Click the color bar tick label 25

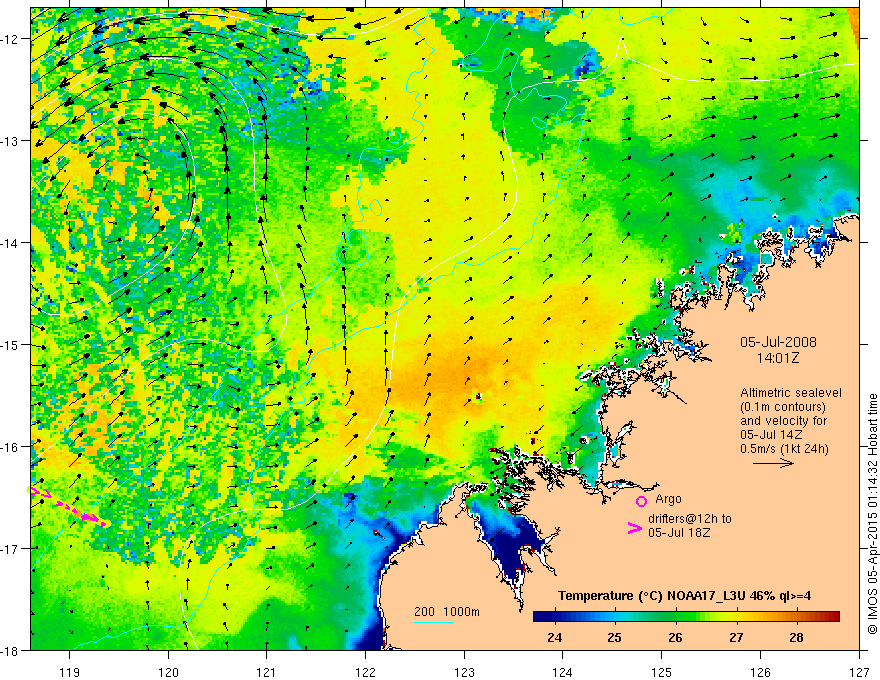point(615,637)
